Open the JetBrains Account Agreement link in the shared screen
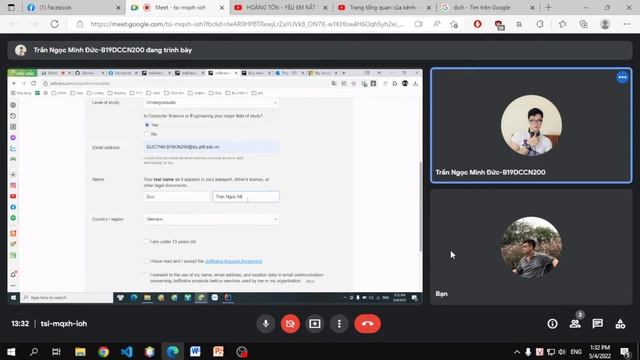Image resolution: width=640 pixels, height=360 pixels. 233,261
